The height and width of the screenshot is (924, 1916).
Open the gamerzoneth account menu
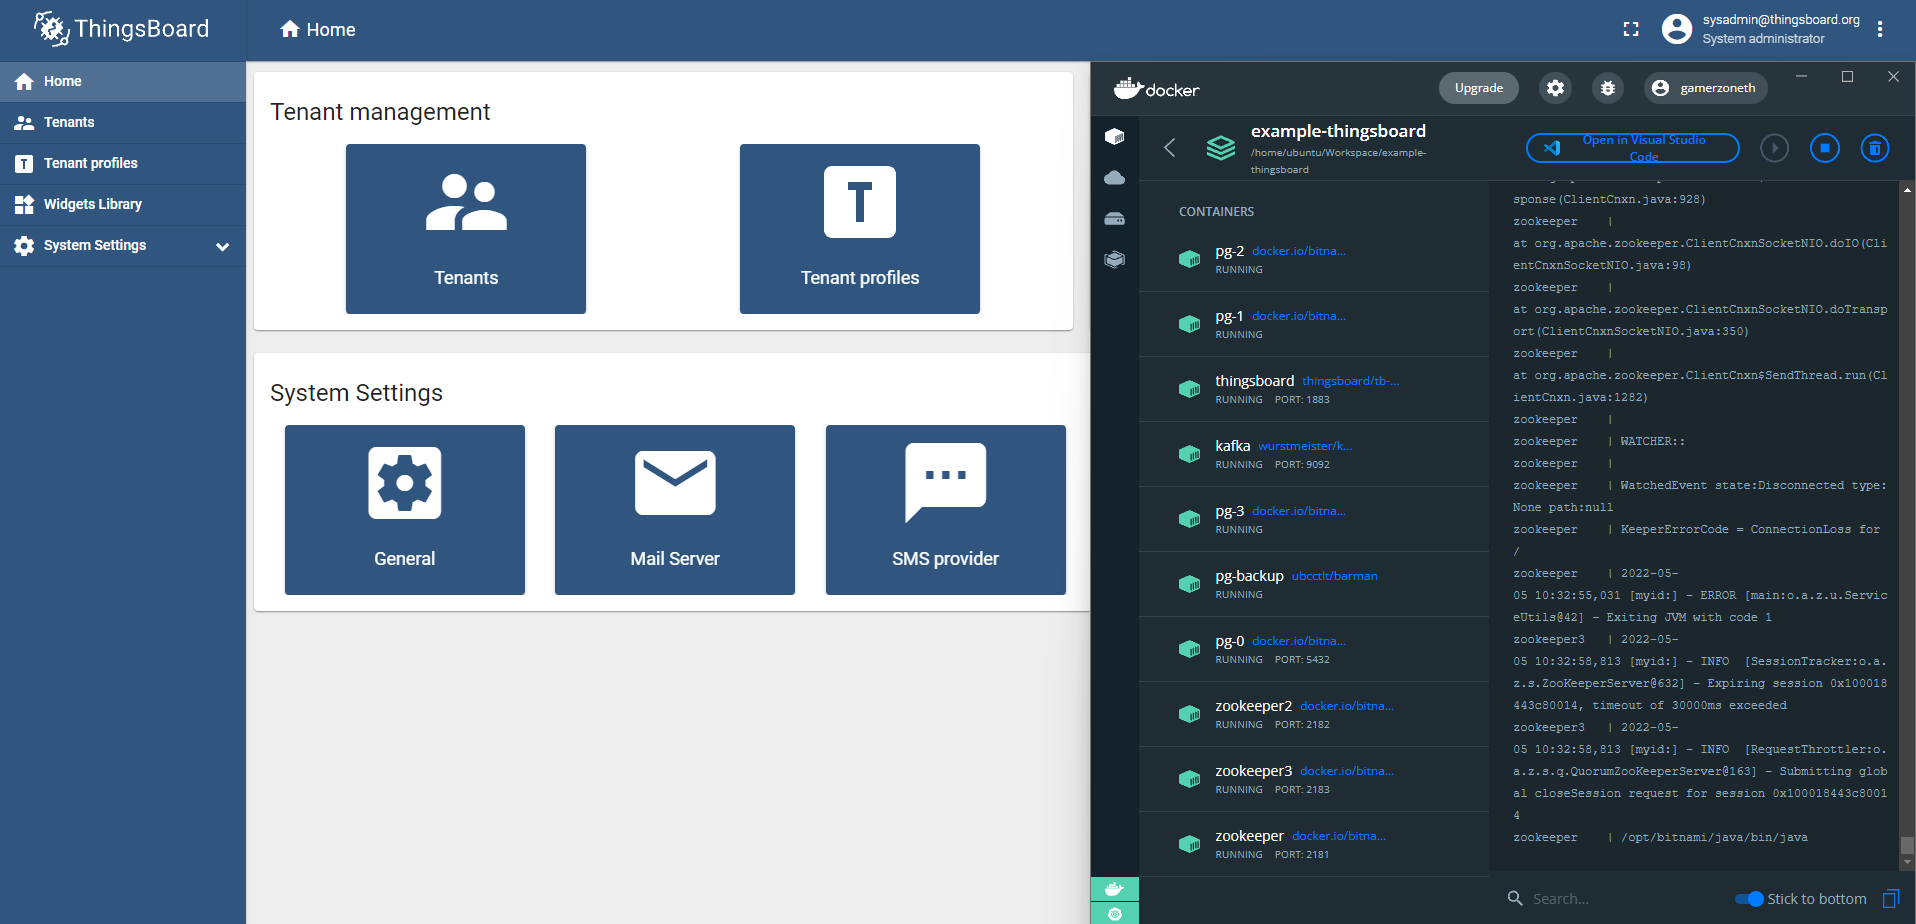1706,88
